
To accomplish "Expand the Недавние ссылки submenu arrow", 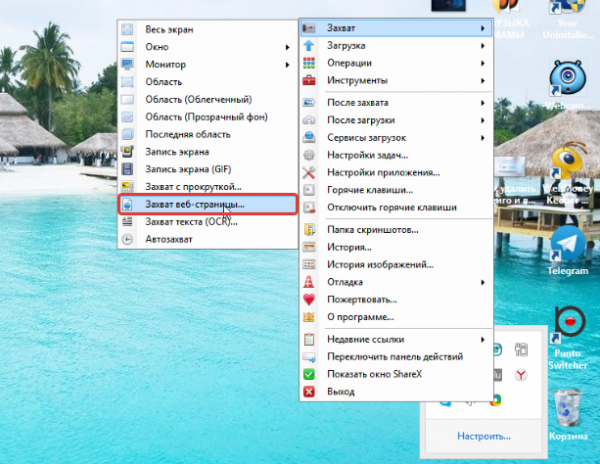I will (x=483, y=340).
